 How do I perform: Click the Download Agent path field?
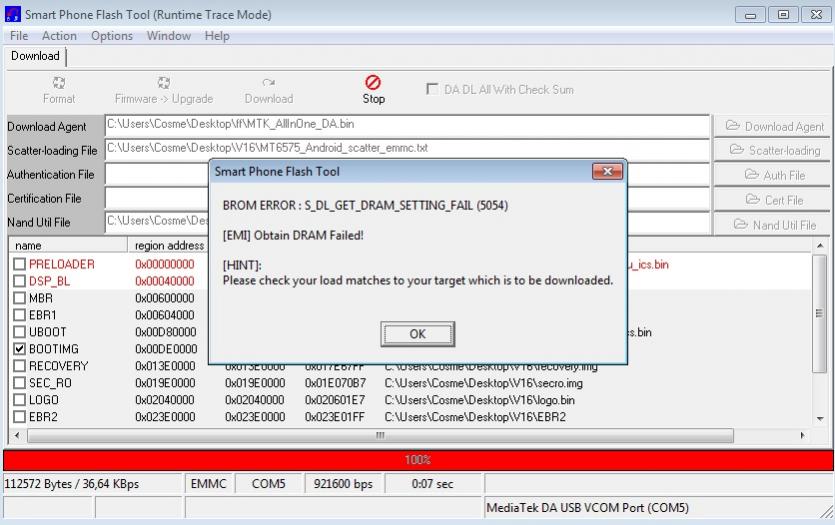tap(407, 126)
